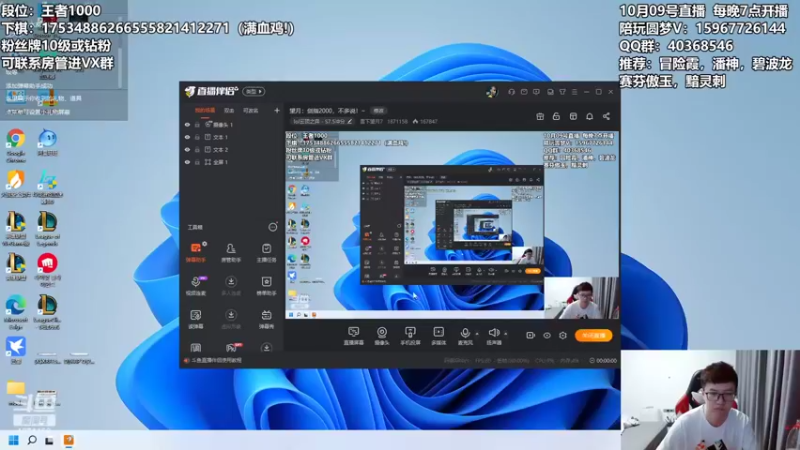Toggle lock on 文本 1 source
Viewport: 800px width, 450px height.
197,137
